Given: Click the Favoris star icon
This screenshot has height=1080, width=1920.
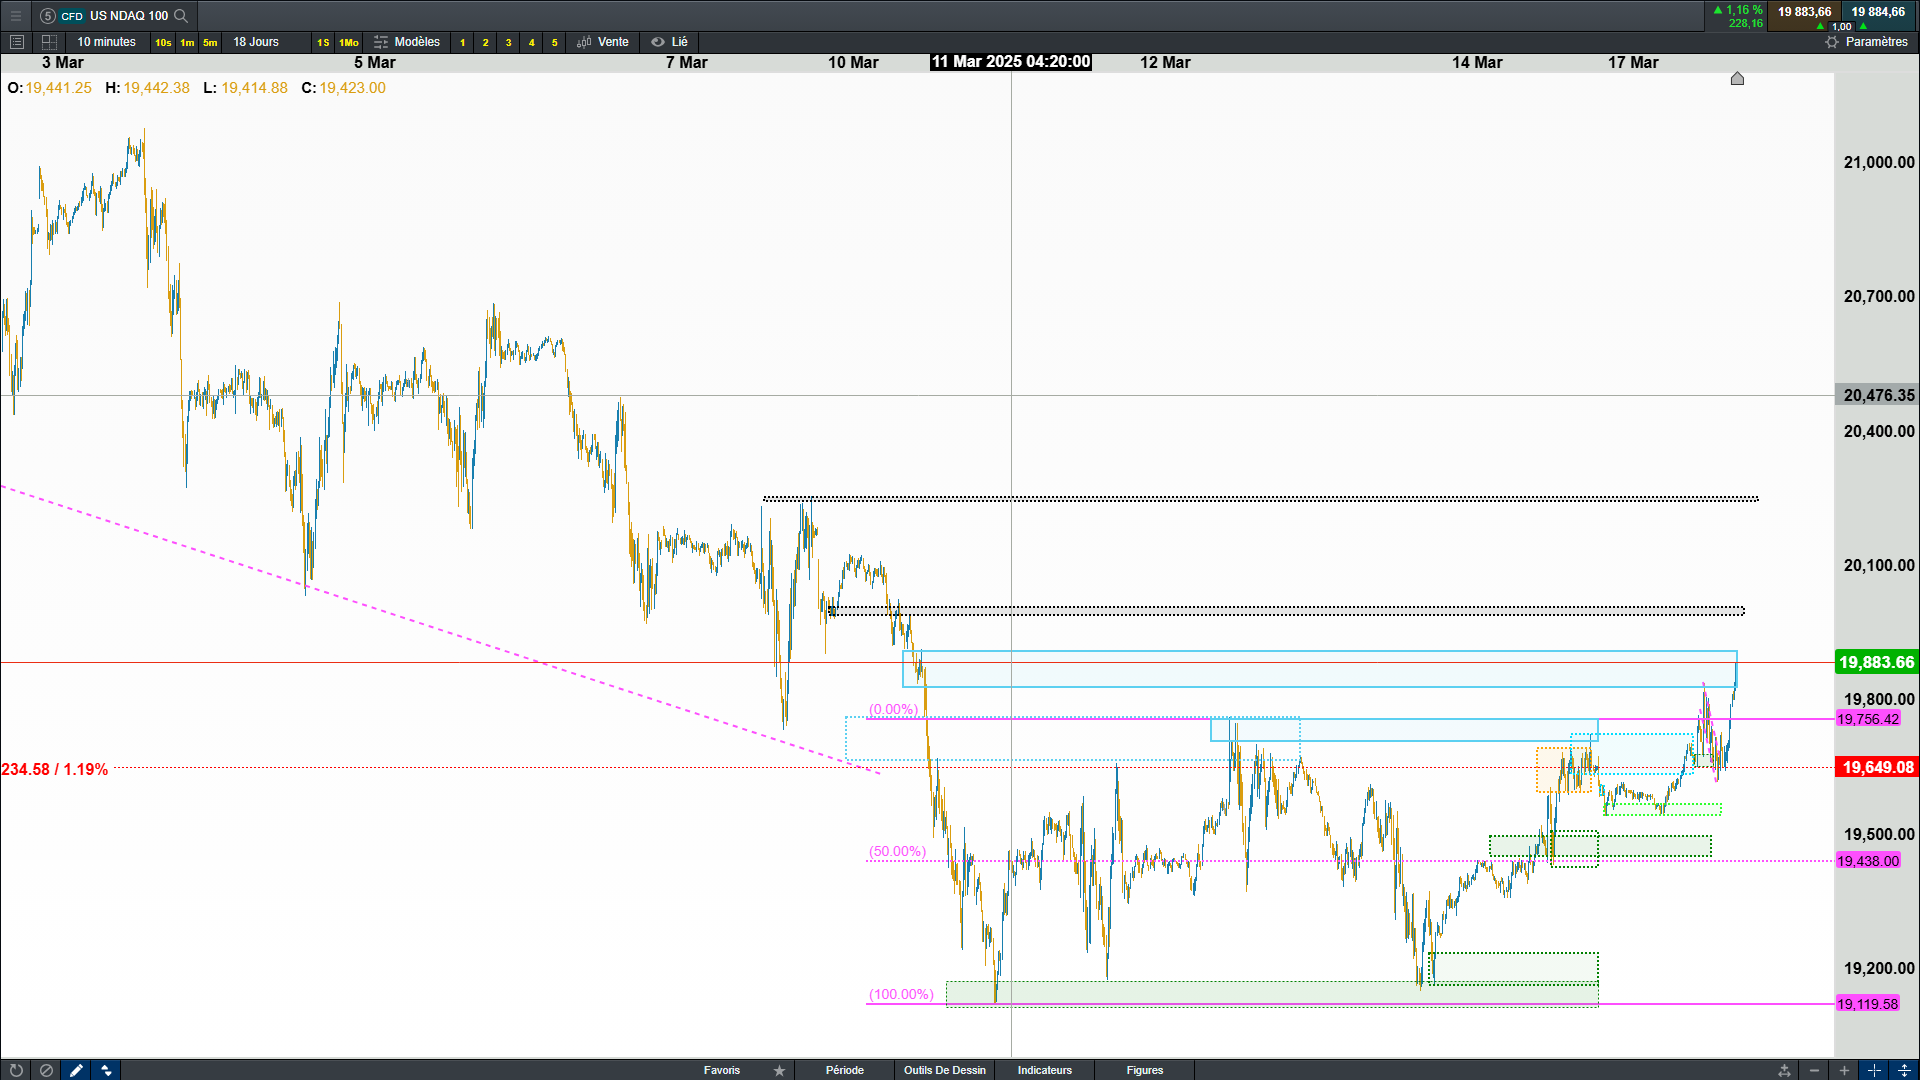Looking at the screenshot, I should coord(779,1070).
